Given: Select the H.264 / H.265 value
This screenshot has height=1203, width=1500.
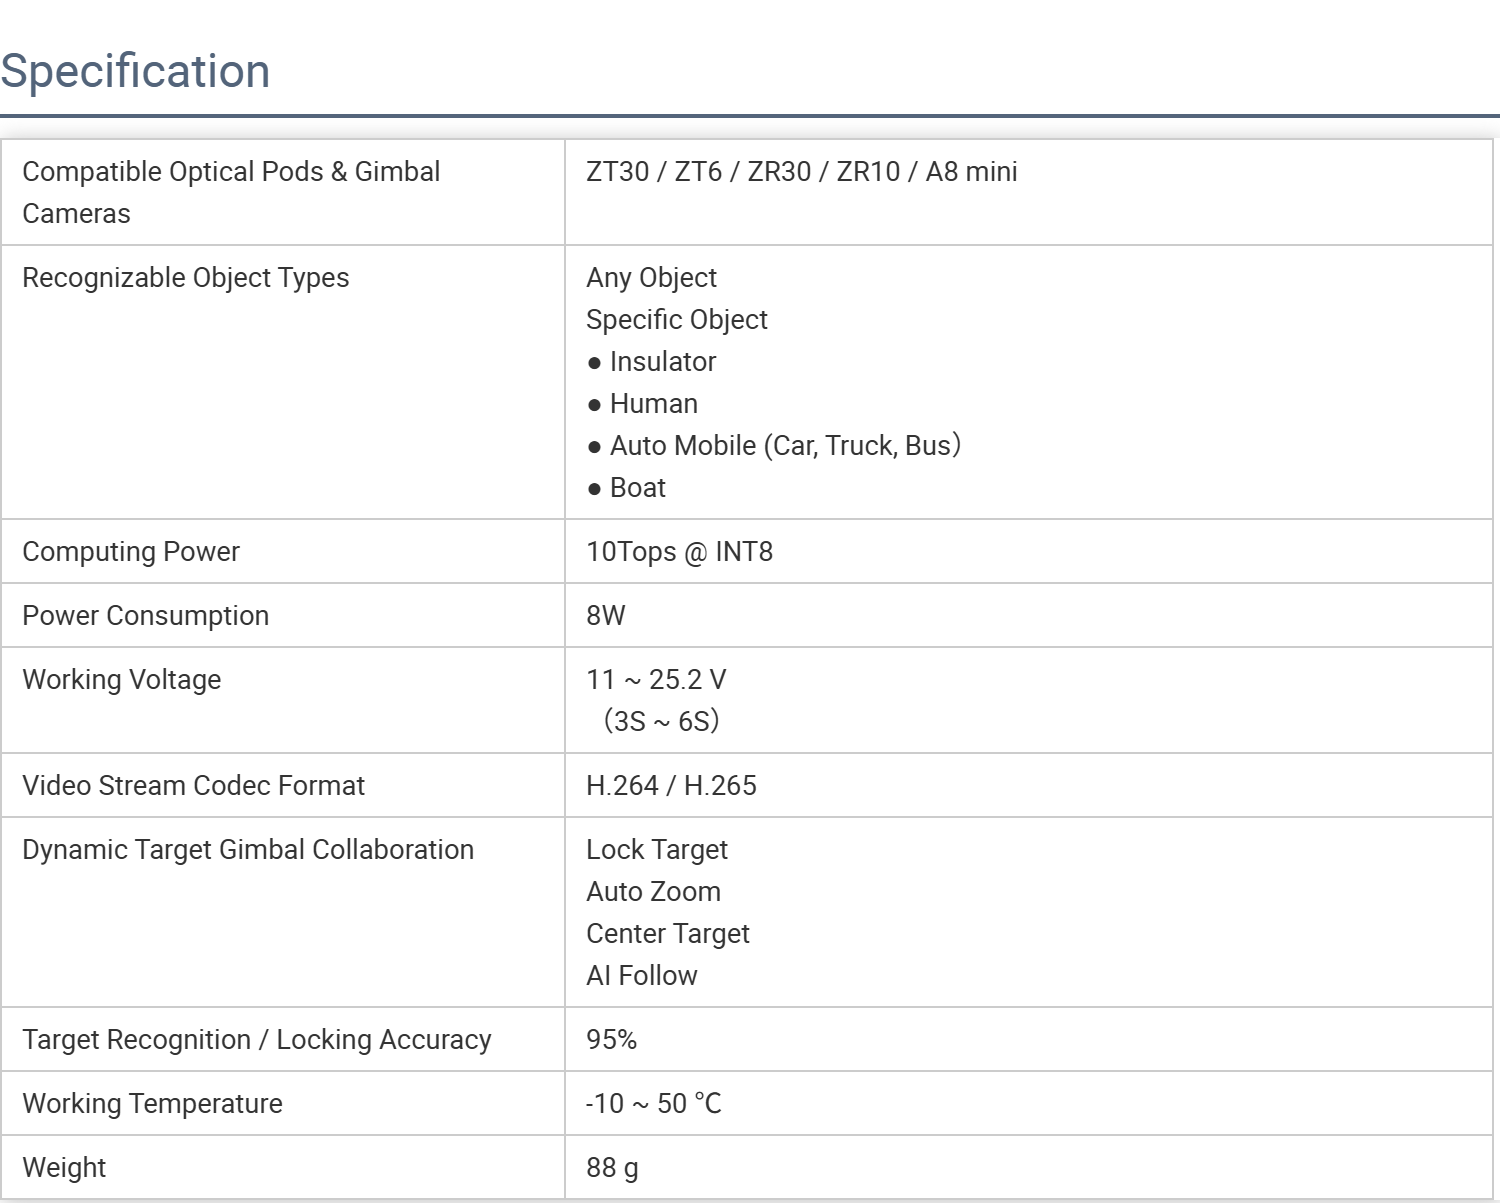Looking at the screenshot, I should coord(671,786).
